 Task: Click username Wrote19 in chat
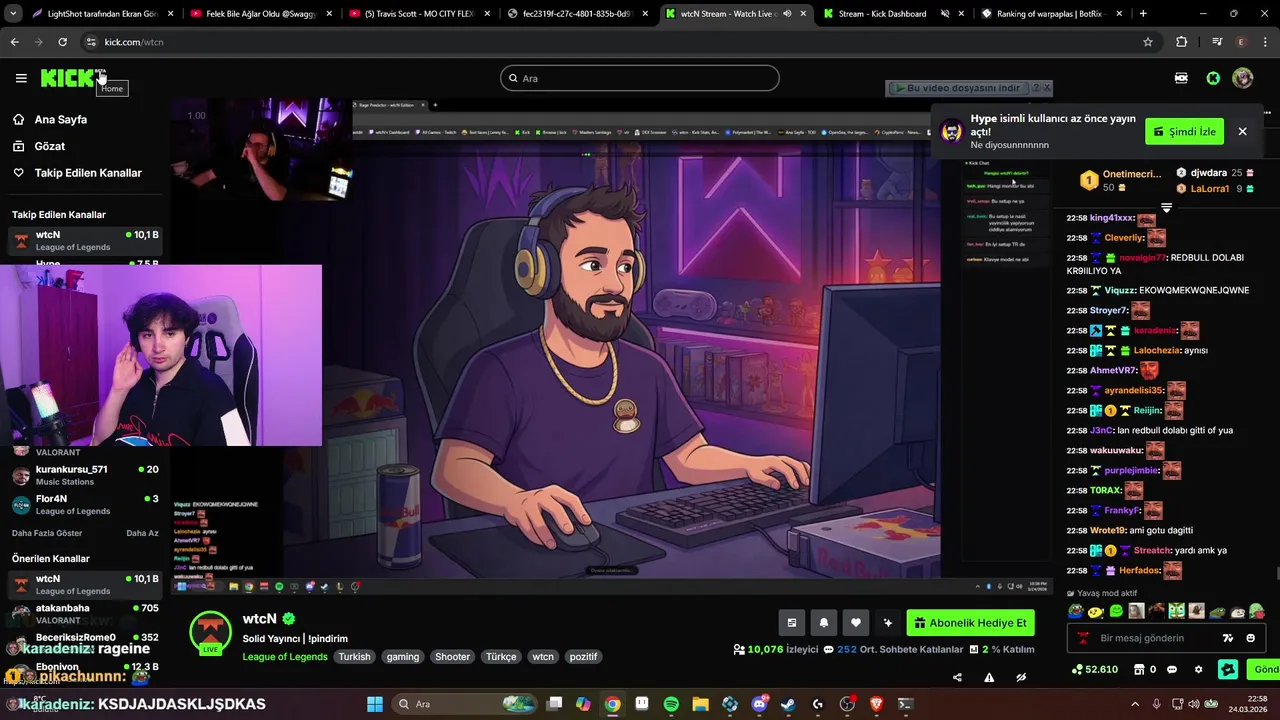tap(1108, 531)
